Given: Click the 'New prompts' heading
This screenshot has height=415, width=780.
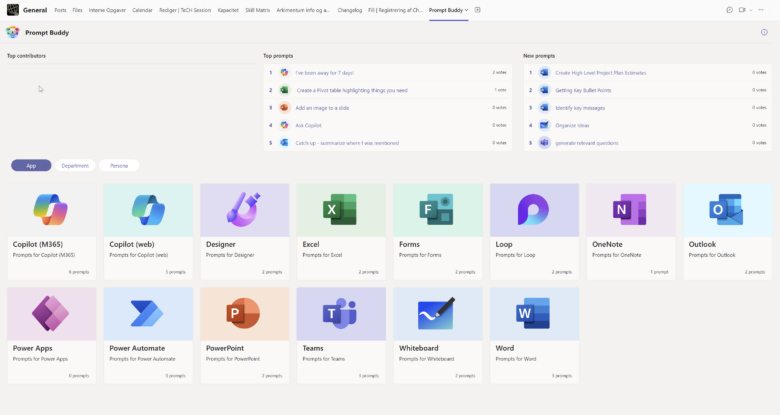Looking at the screenshot, I should [539, 56].
